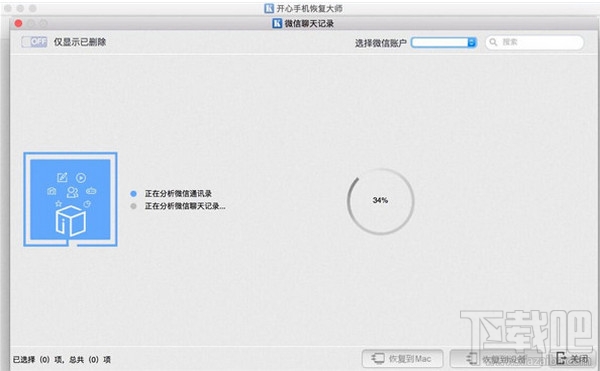Screen dimensions: 600x371
Task: Click 正在分析微信聊天记录... status text
Action: (x=185, y=206)
